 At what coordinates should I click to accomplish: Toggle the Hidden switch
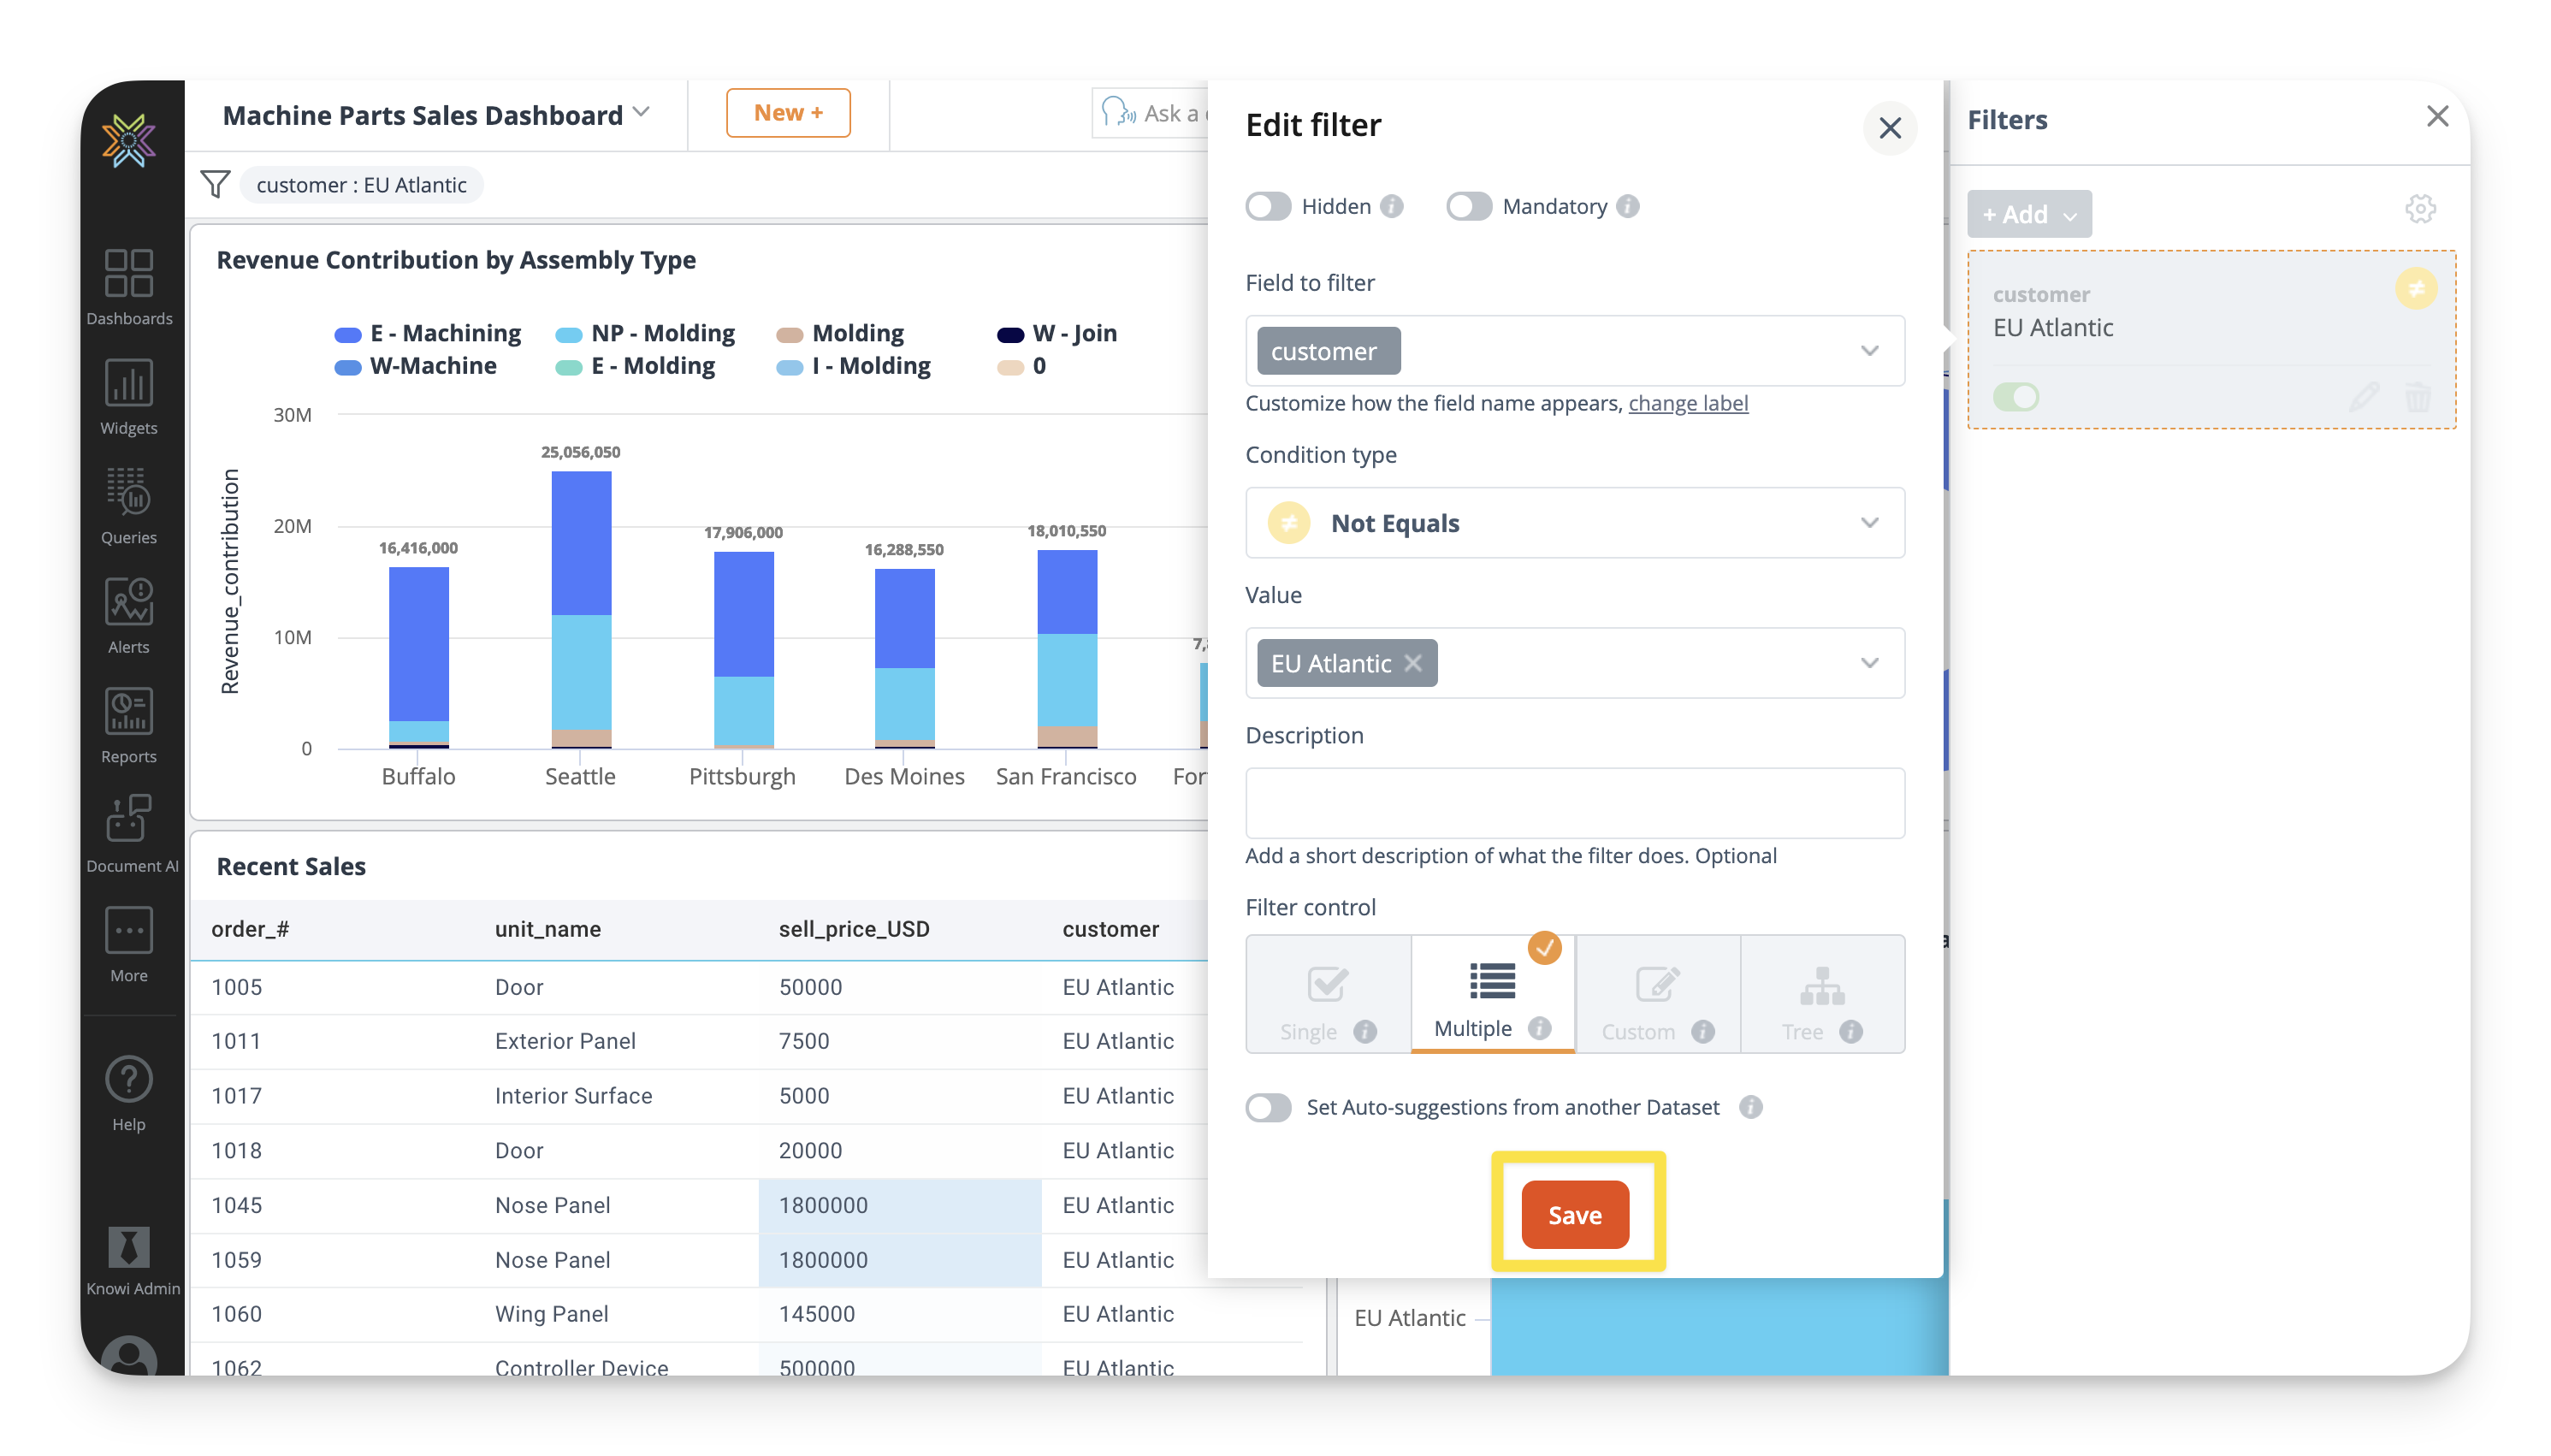click(x=1268, y=206)
